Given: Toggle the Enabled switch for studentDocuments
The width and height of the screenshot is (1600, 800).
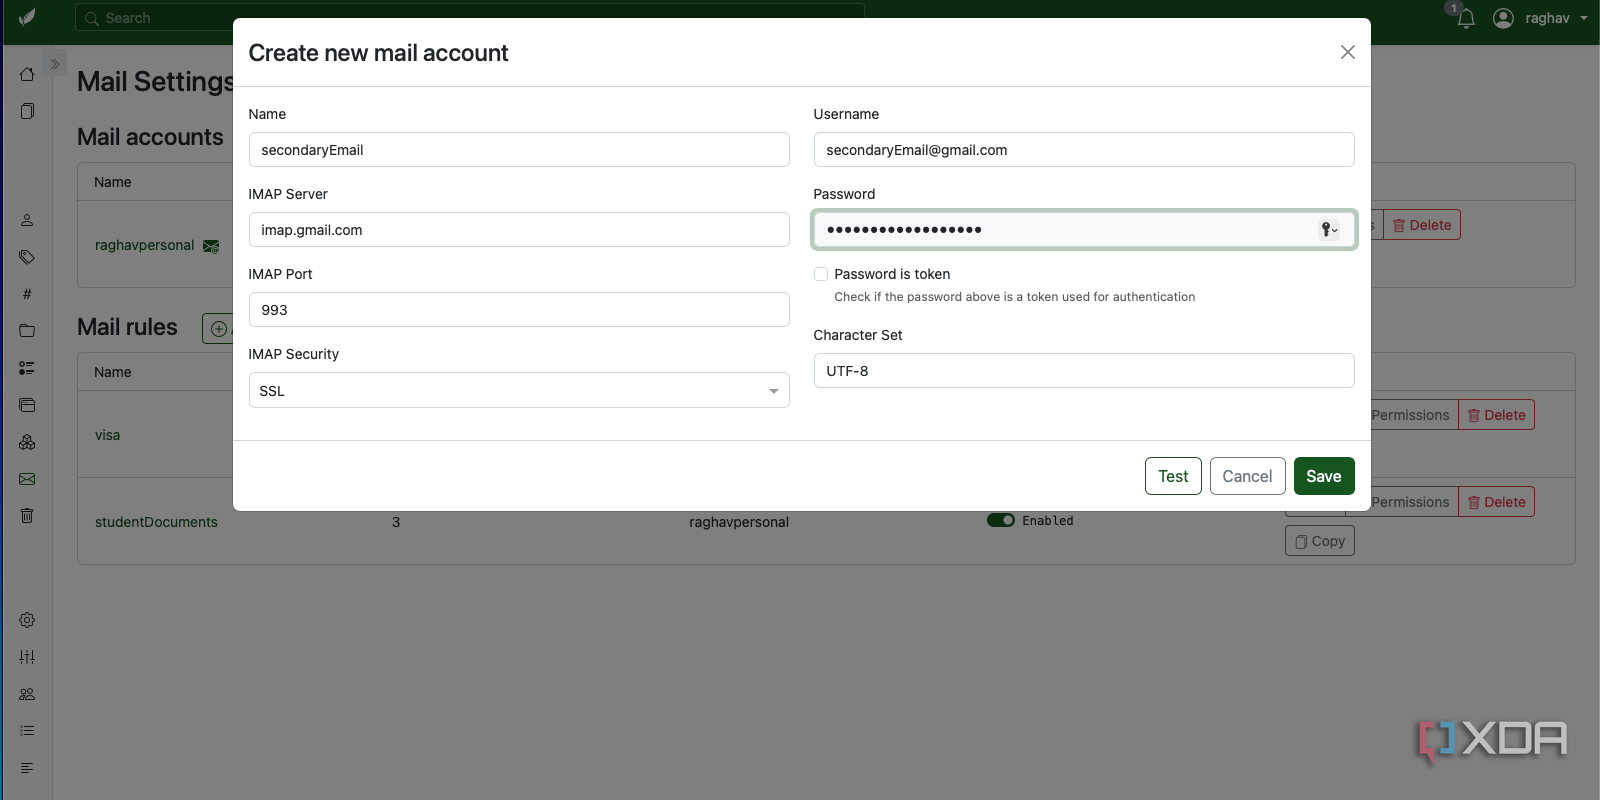Looking at the screenshot, I should (x=1001, y=520).
